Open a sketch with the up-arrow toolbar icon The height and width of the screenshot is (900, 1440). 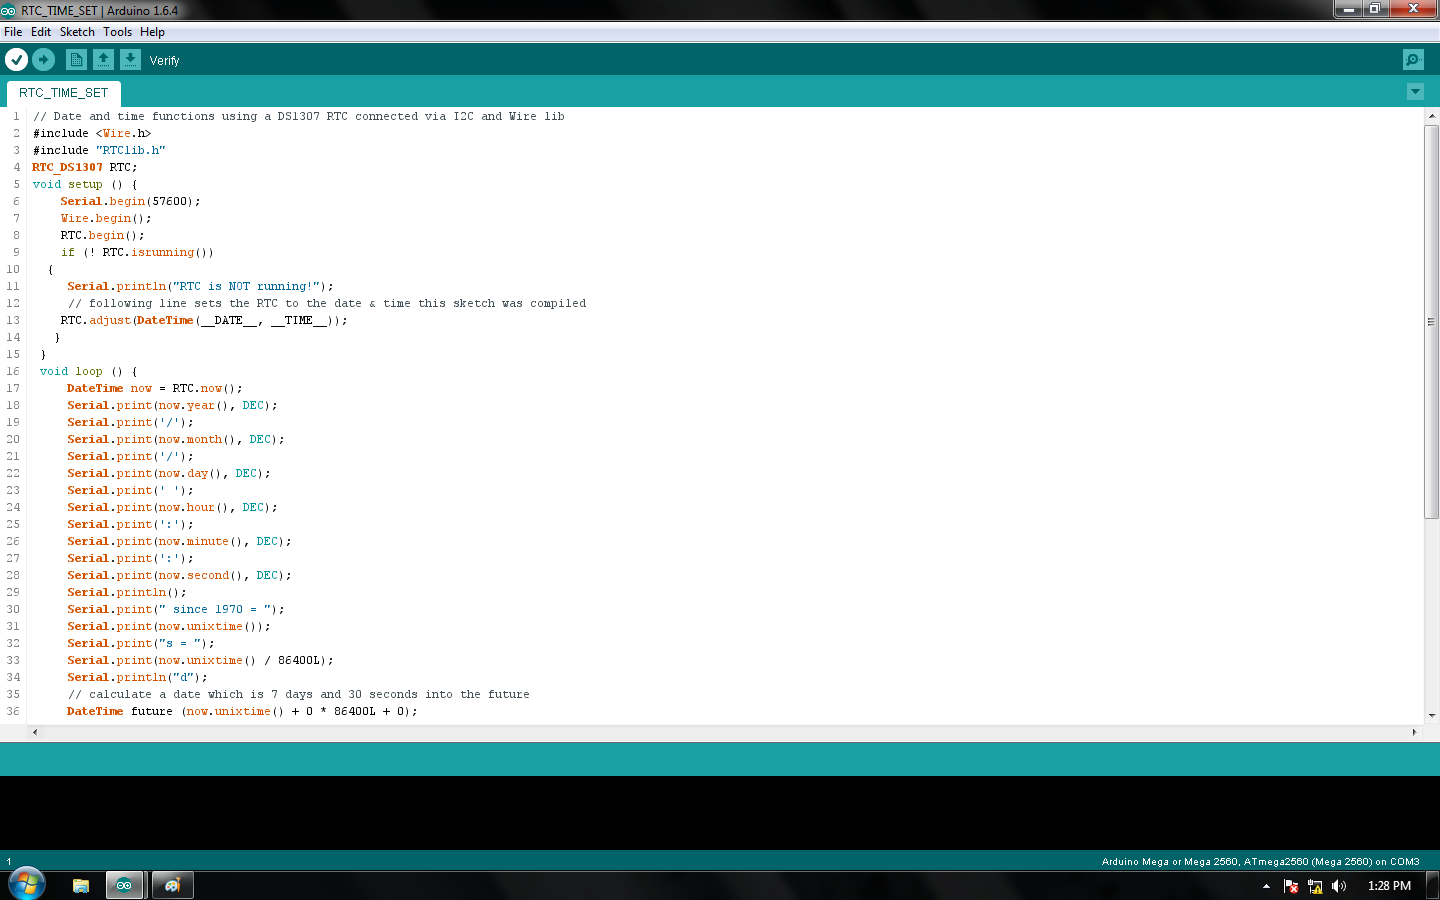[x=103, y=60]
